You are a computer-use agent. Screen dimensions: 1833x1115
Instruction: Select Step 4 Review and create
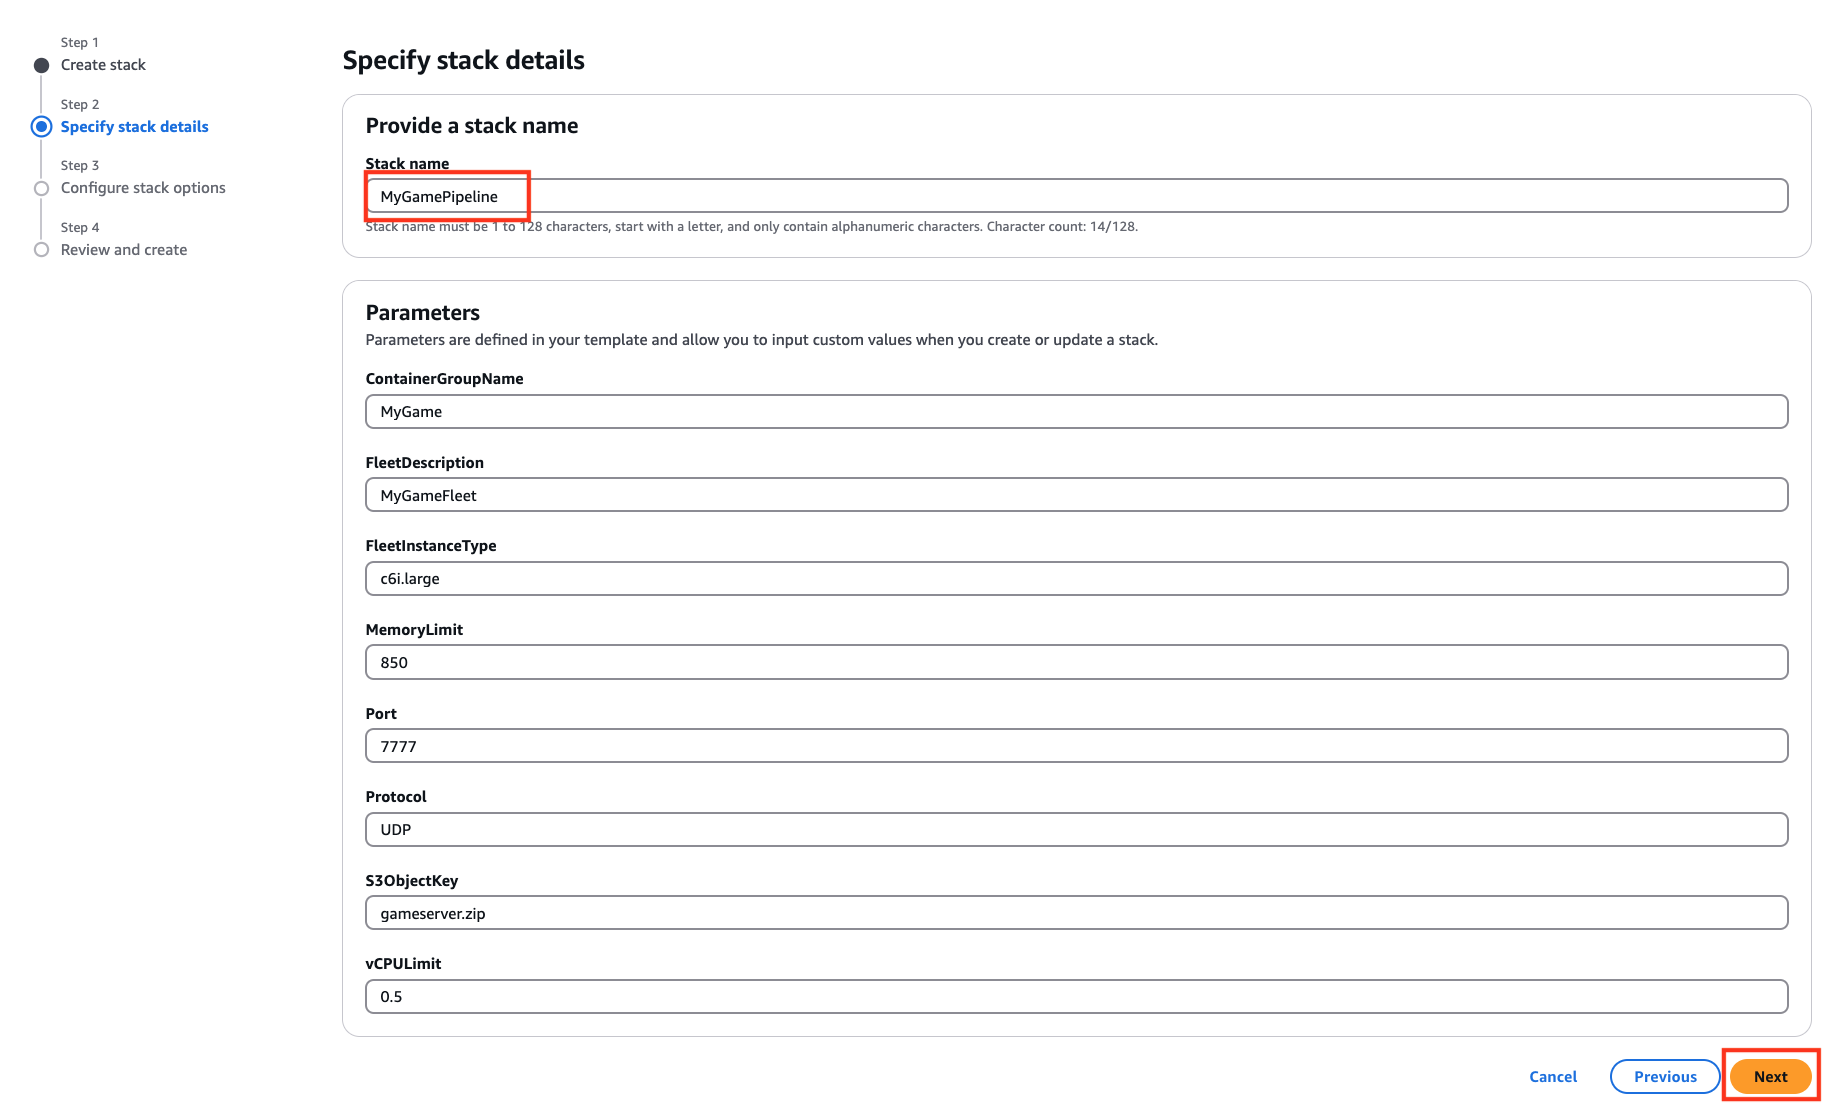123,249
